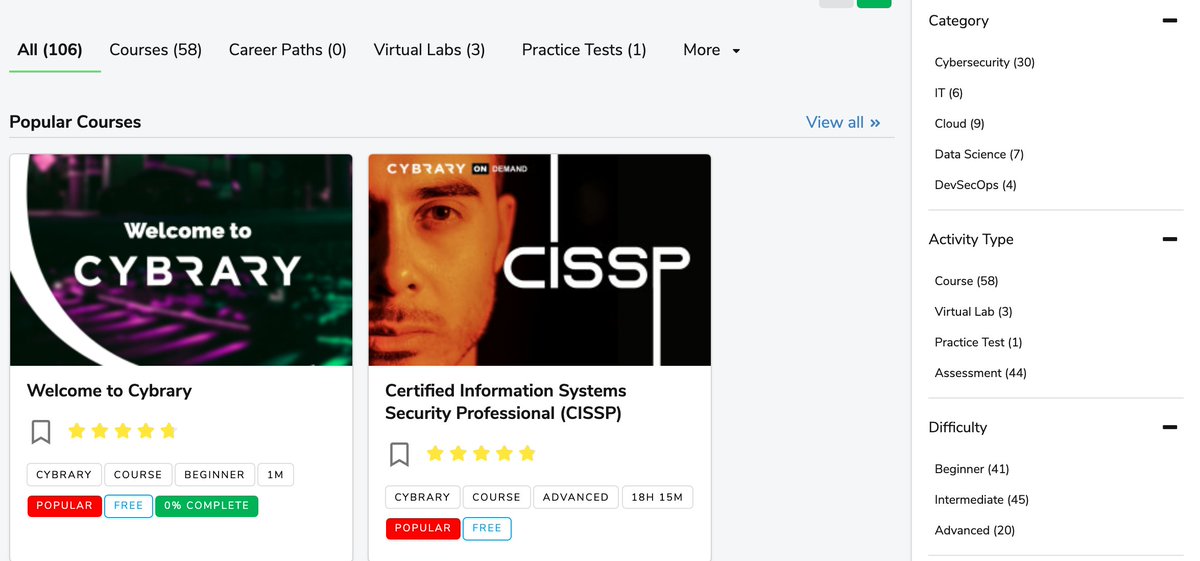Switch to the All (106) tab
Screen dimensions: 1200x561
50,50
